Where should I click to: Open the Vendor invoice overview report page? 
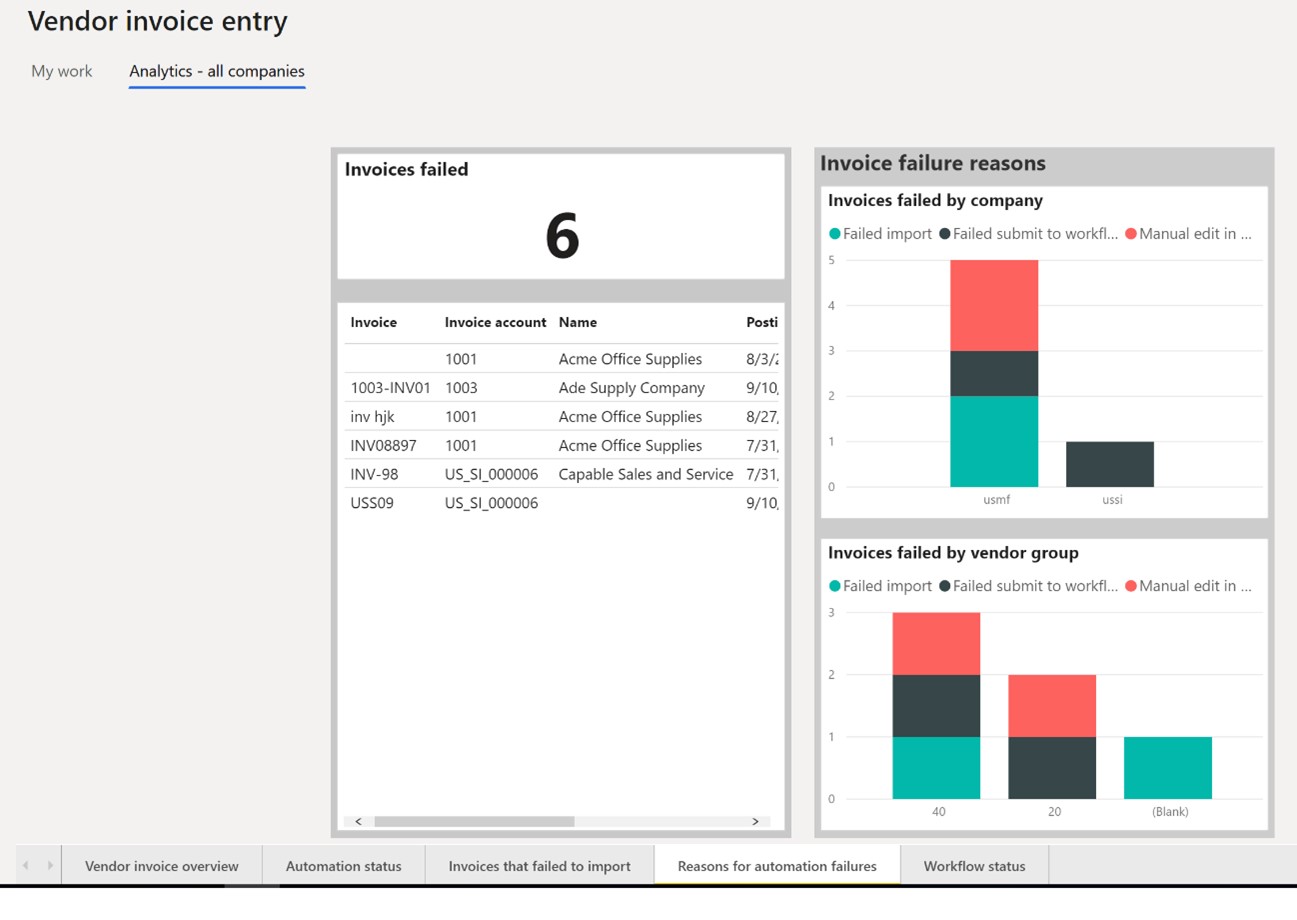[161, 865]
